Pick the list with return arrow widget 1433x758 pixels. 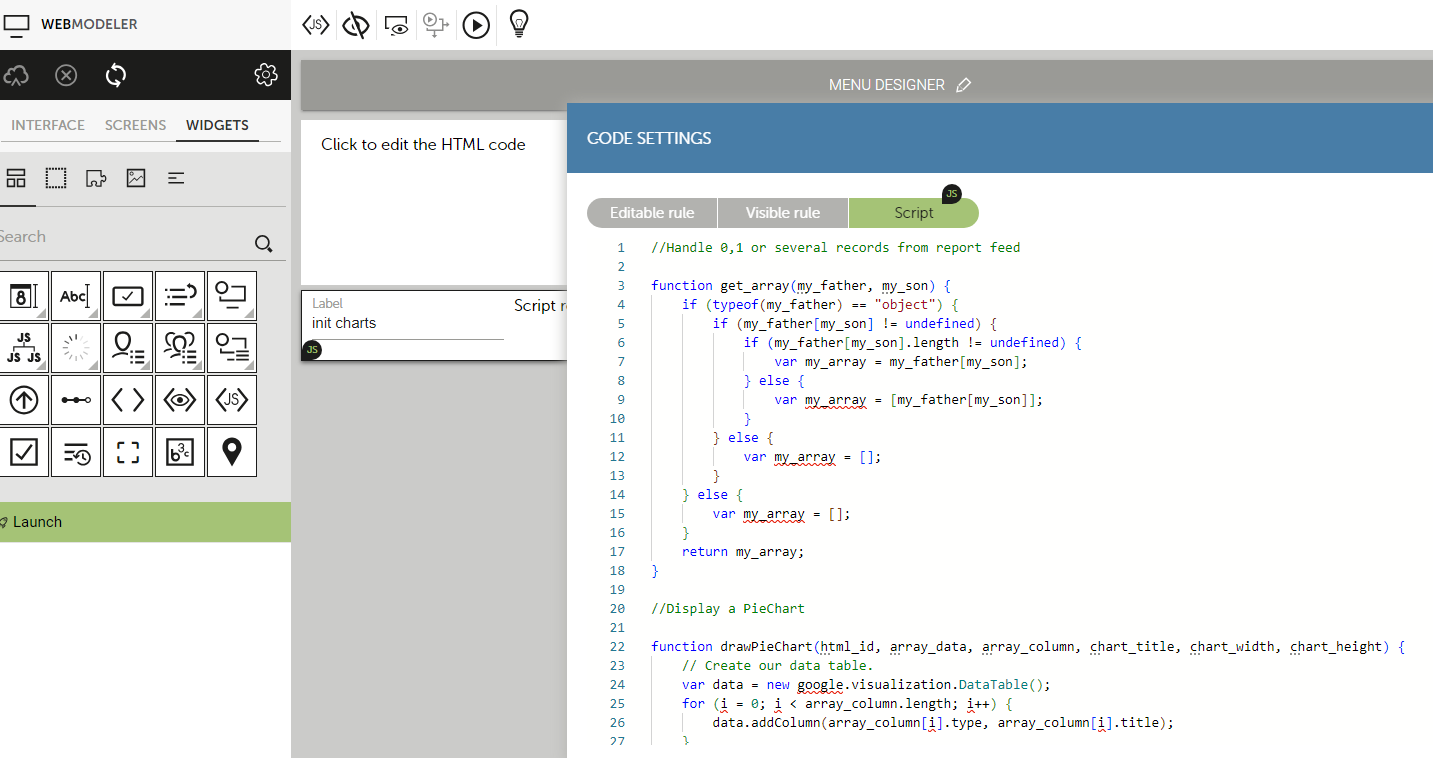tap(180, 296)
